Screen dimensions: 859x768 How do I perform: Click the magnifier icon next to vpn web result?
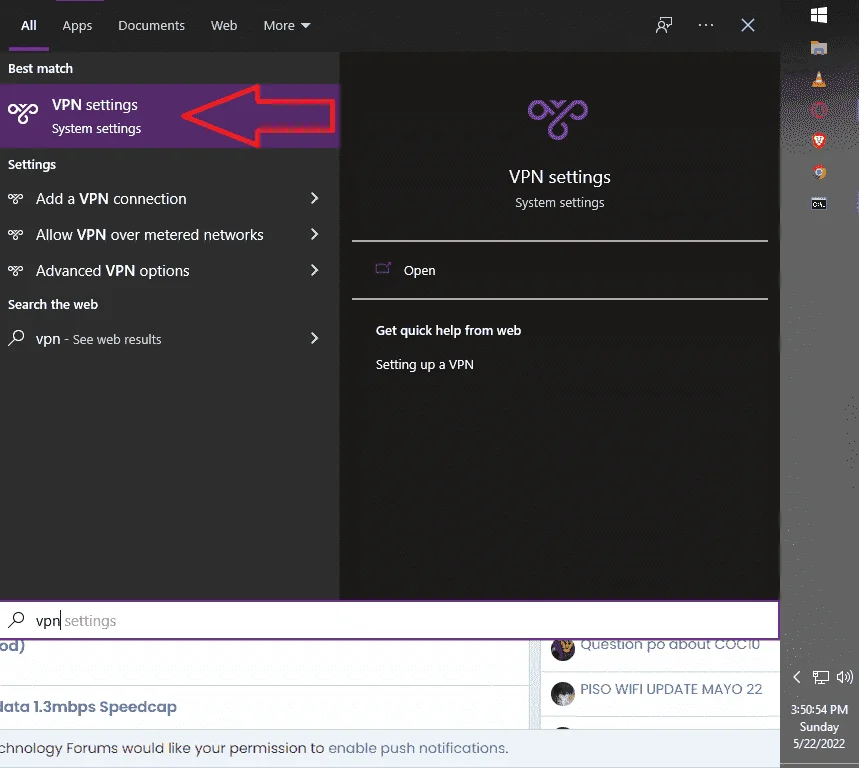pyautogui.click(x=16, y=338)
